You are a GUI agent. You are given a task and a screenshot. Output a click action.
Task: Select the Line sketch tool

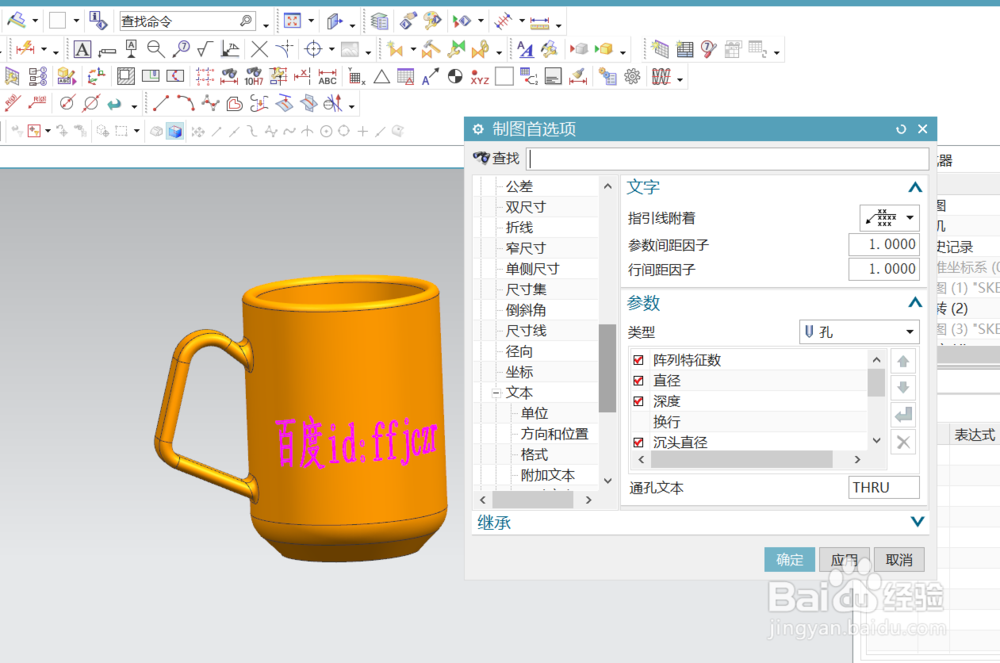[161, 103]
